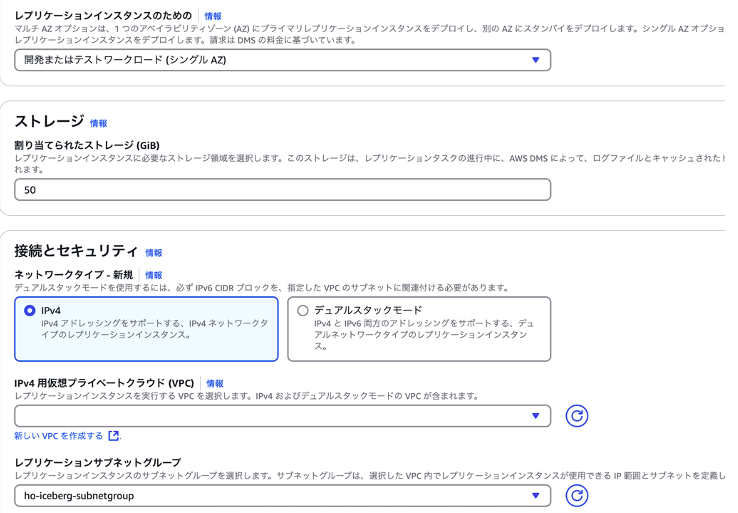Image resolution: width=738 pixels, height=513 pixels.
Task: Click the レプリケーションサブネットグループ label
Action: (97, 462)
